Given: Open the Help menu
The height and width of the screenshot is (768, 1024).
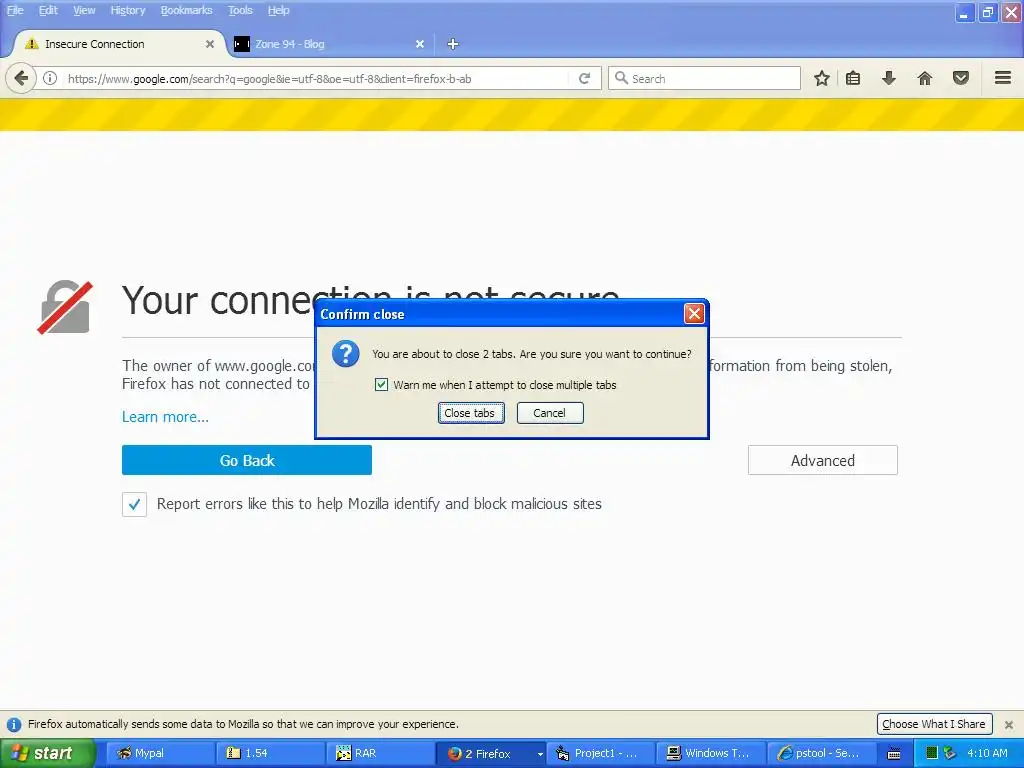Looking at the screenshot, I should click(x=278, y=10).
